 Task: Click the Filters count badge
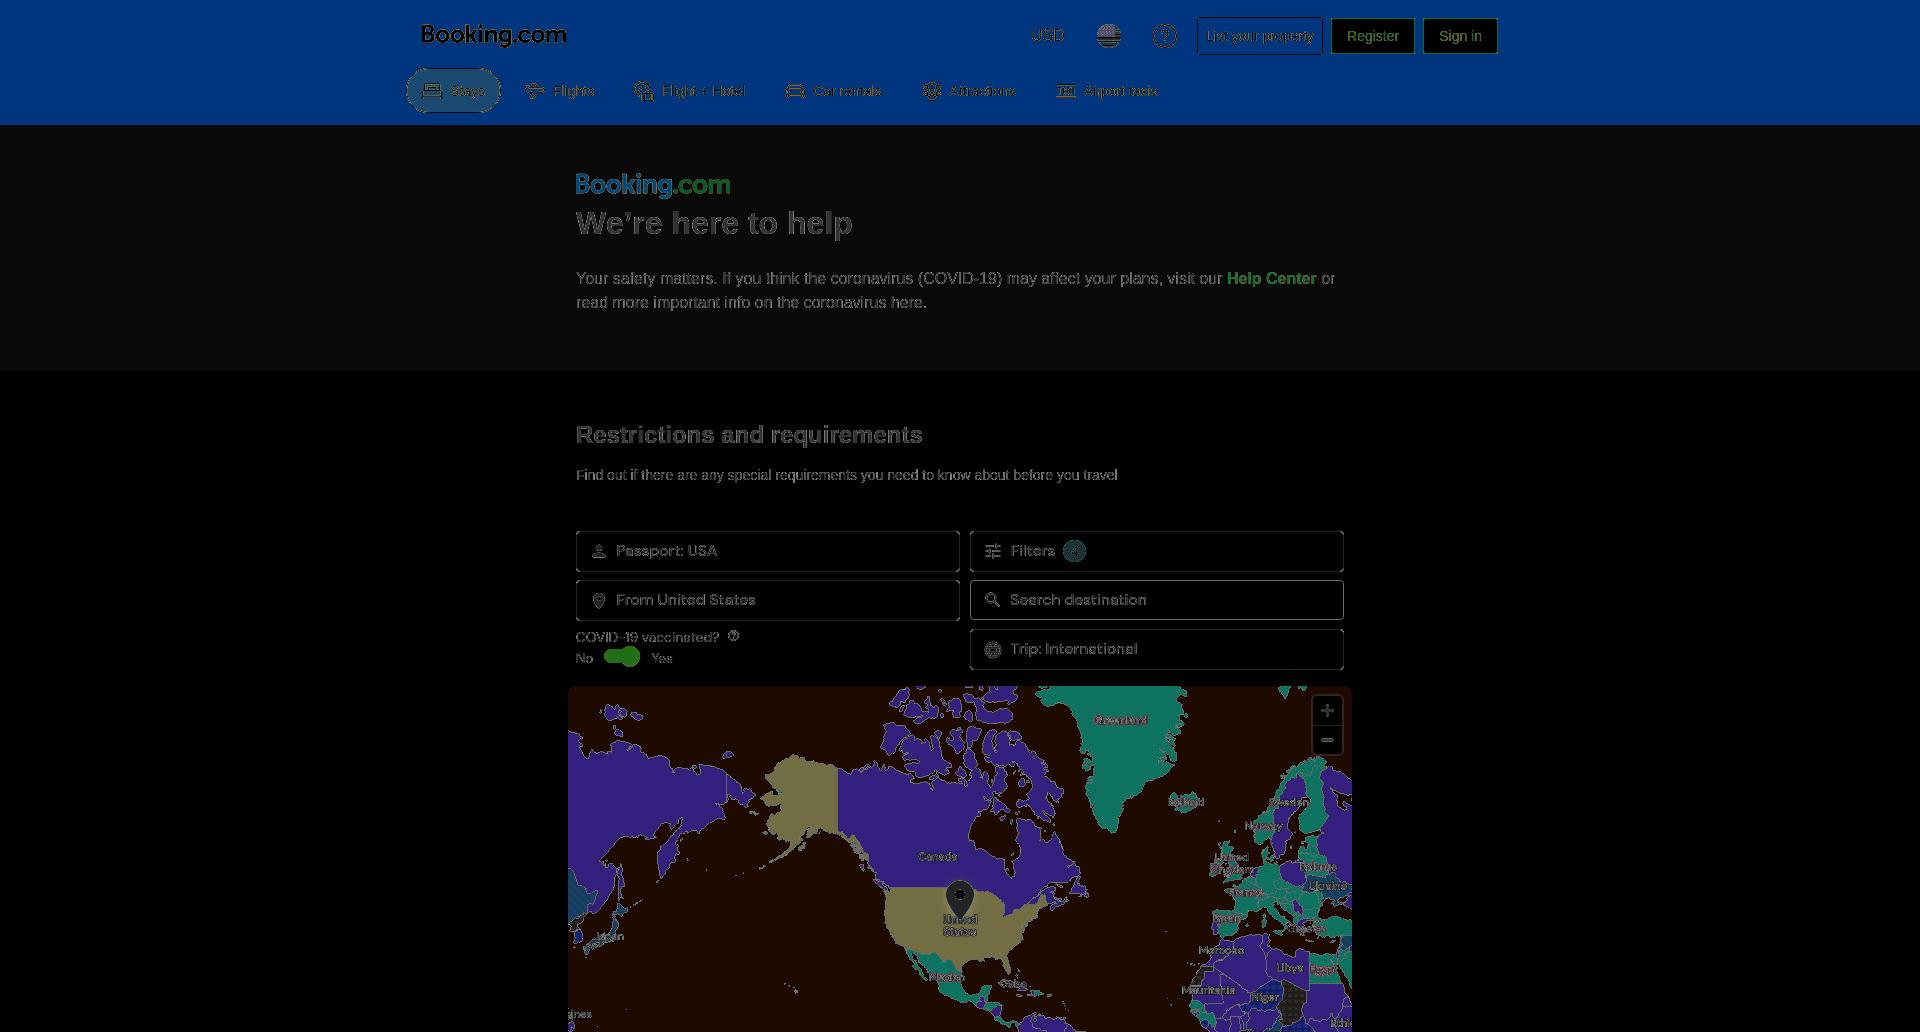pyautogui.click(x=1074, y=551)
